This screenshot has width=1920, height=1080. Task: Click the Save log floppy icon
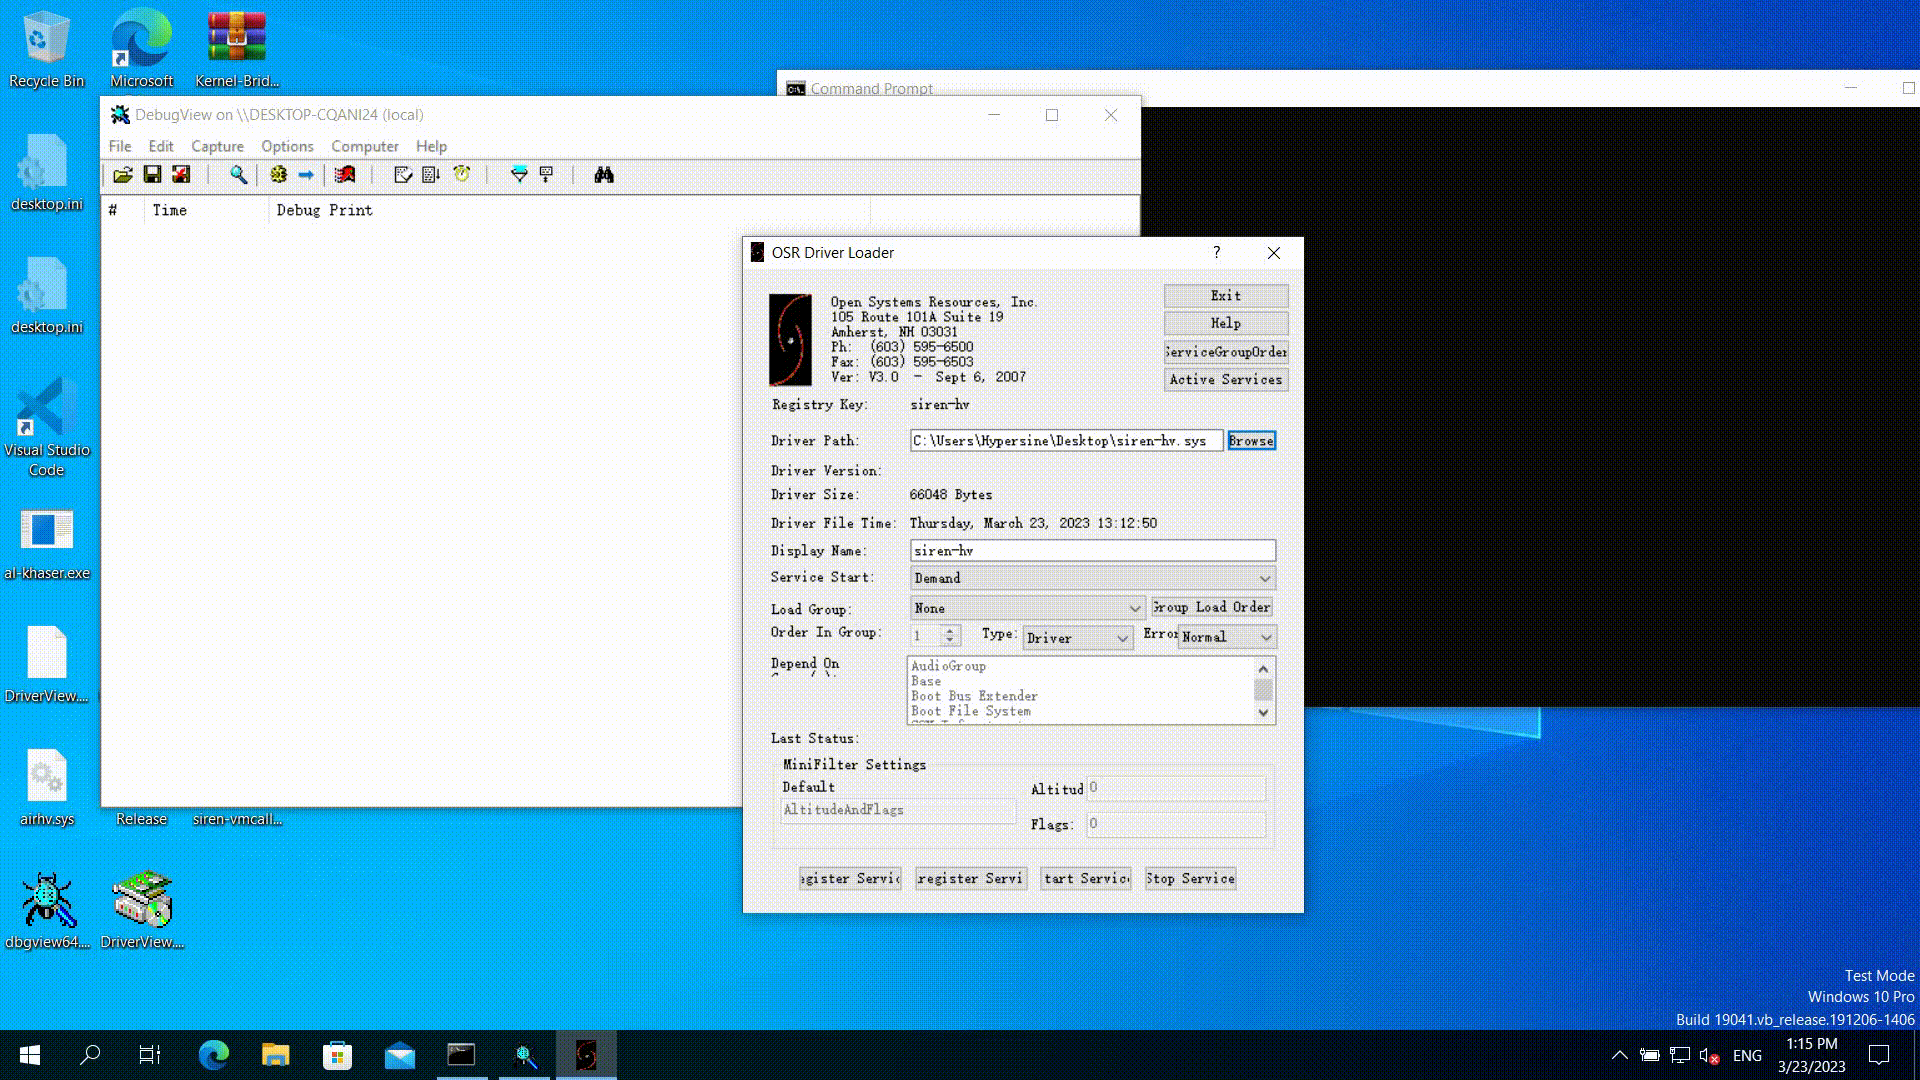152,175
